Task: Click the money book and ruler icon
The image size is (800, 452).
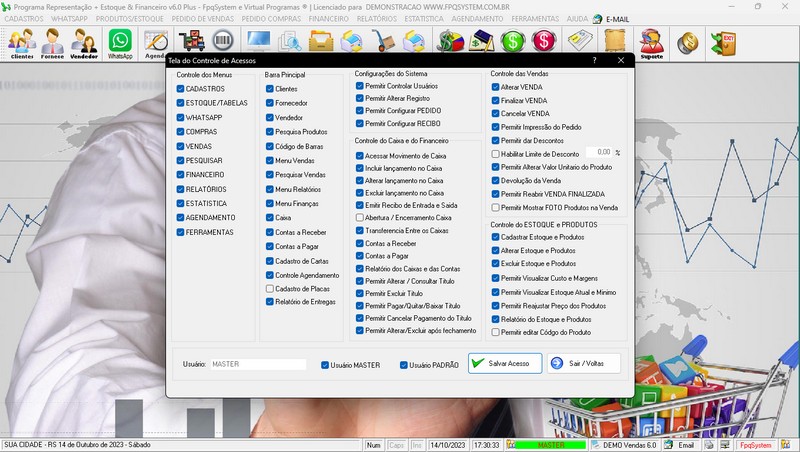Action: [x=482, y=41]
